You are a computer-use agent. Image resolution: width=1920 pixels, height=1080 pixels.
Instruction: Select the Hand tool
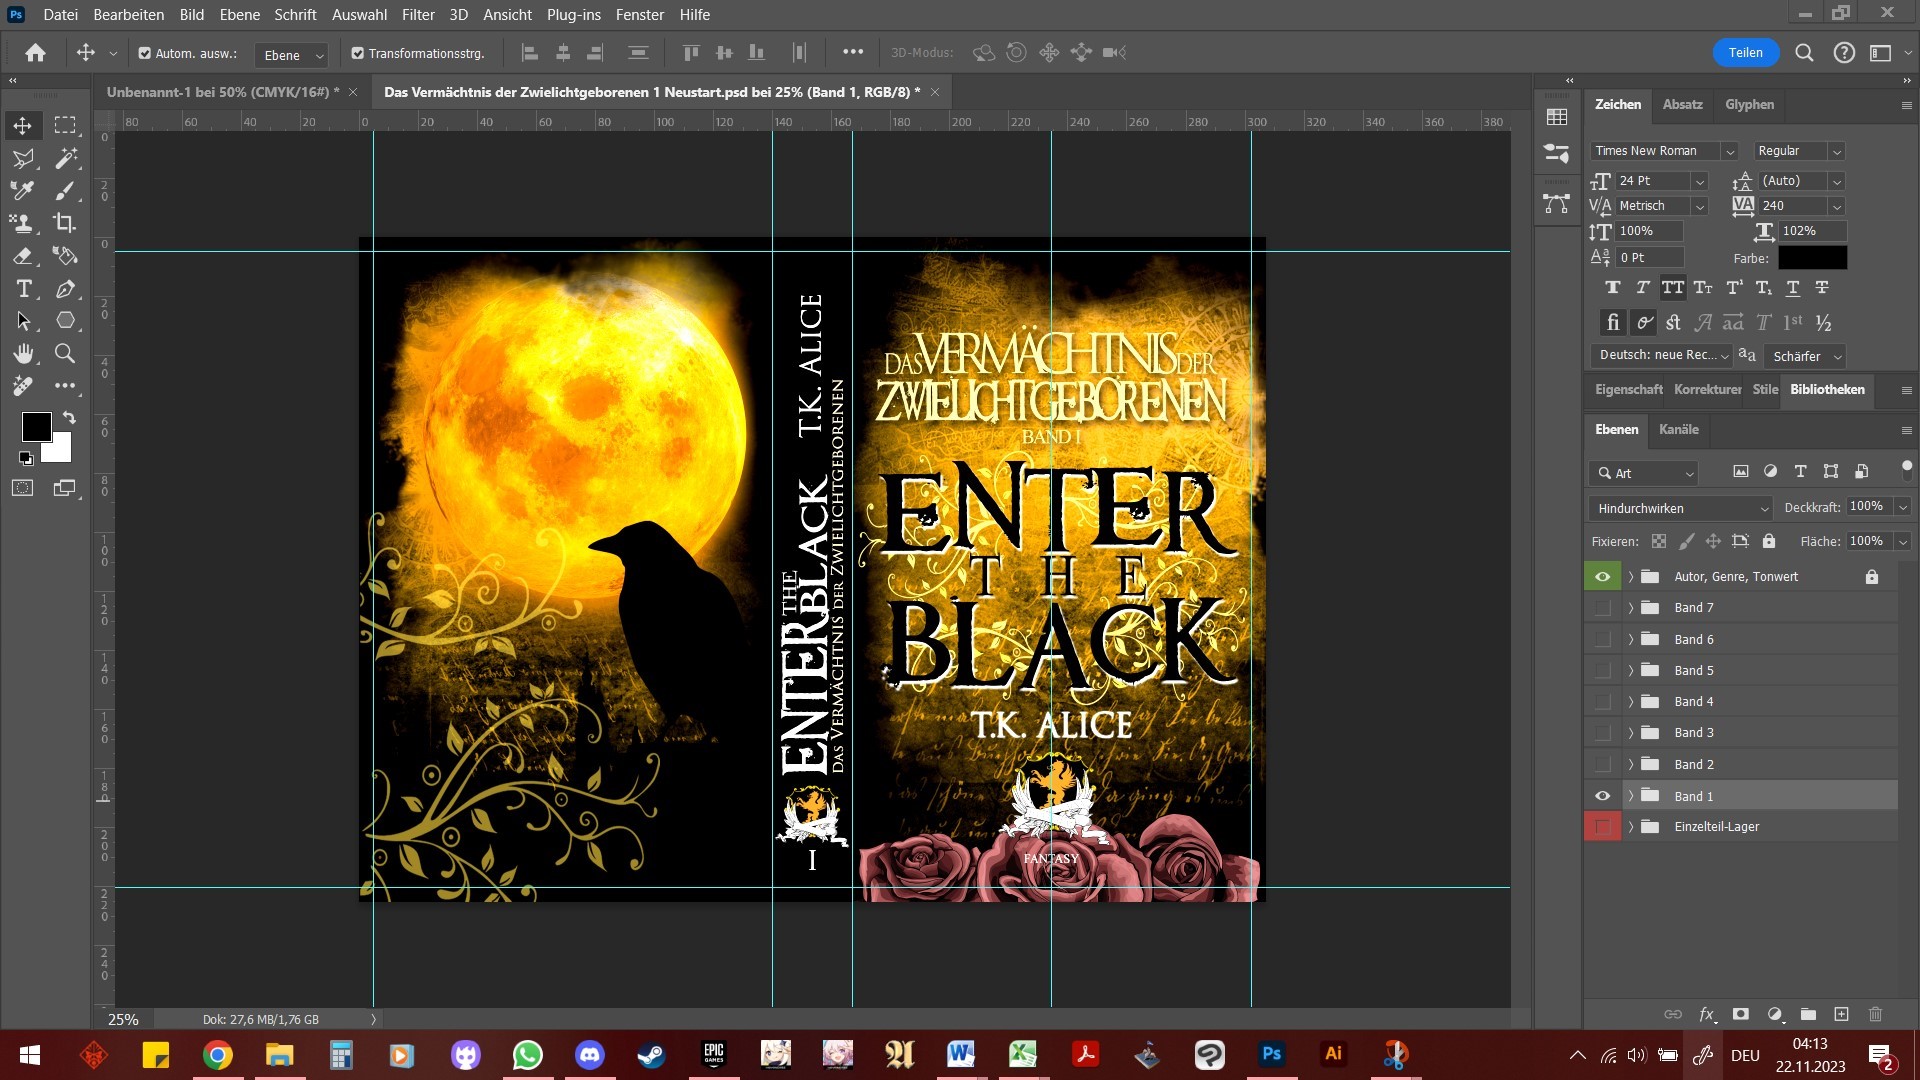pyautogui.click(x=23, y=353)
